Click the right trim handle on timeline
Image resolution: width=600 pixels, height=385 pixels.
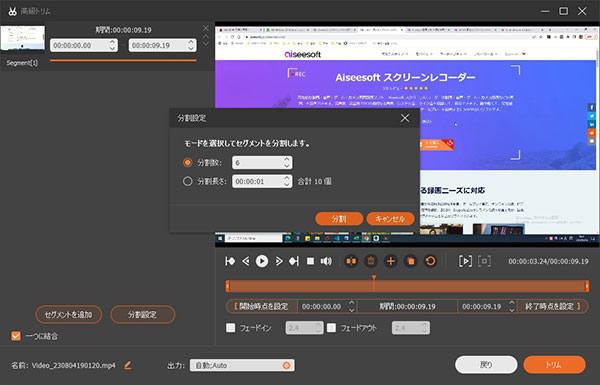pyautogui.click(x=587, y=286)
